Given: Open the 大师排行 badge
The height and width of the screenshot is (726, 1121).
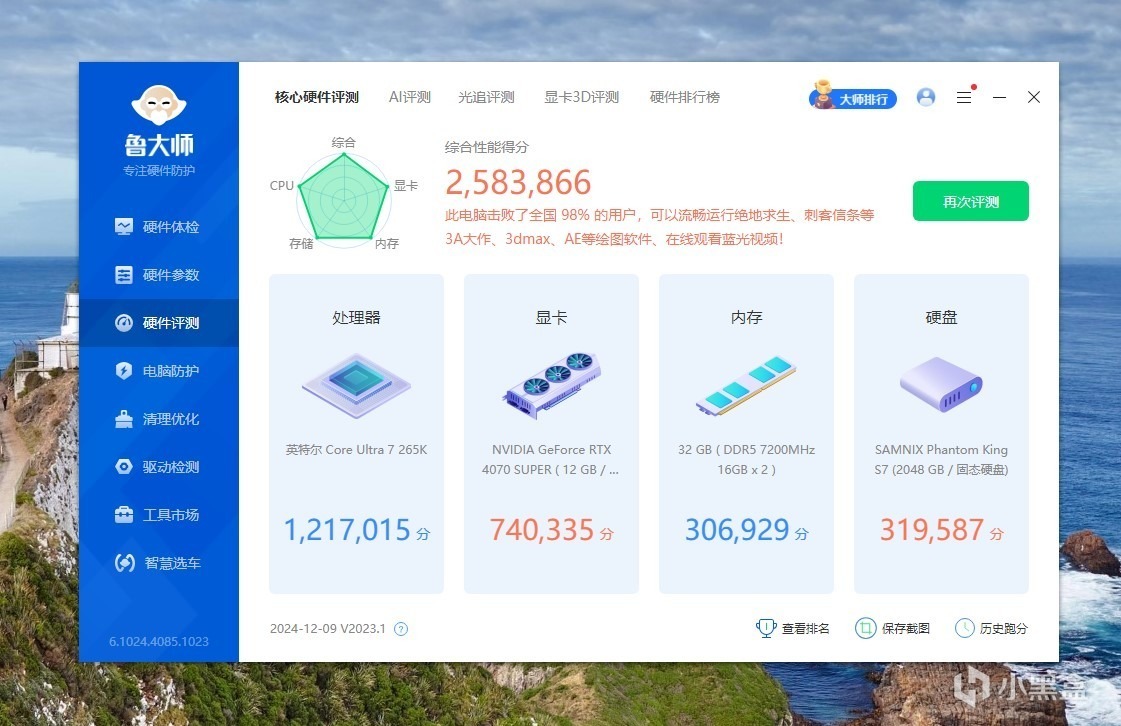Looking at the screenshot, I should pos(852,96).
